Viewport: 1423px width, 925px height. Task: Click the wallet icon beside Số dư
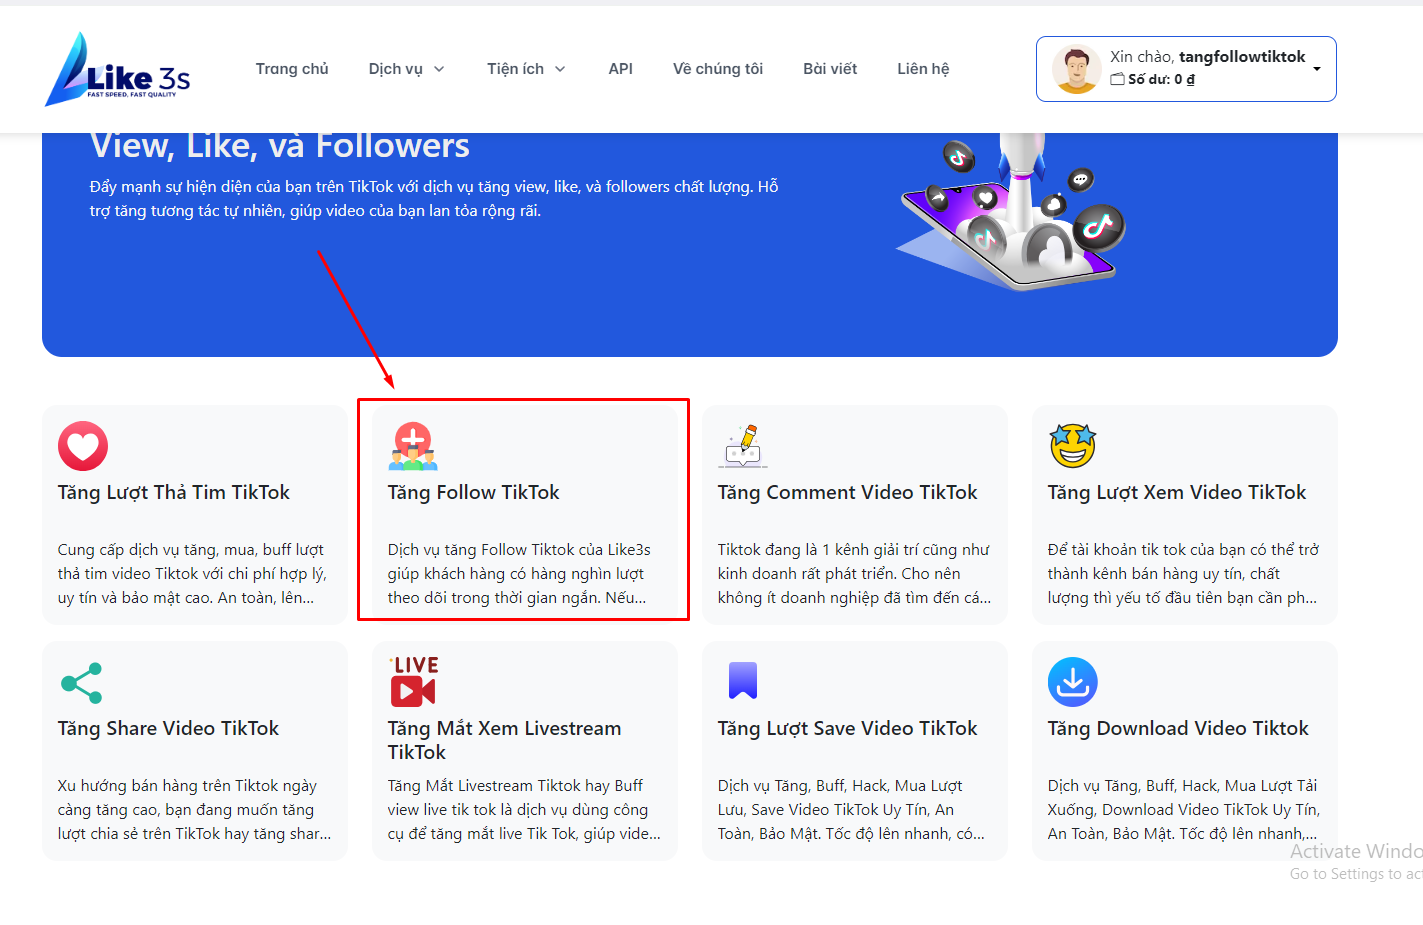1117,79
